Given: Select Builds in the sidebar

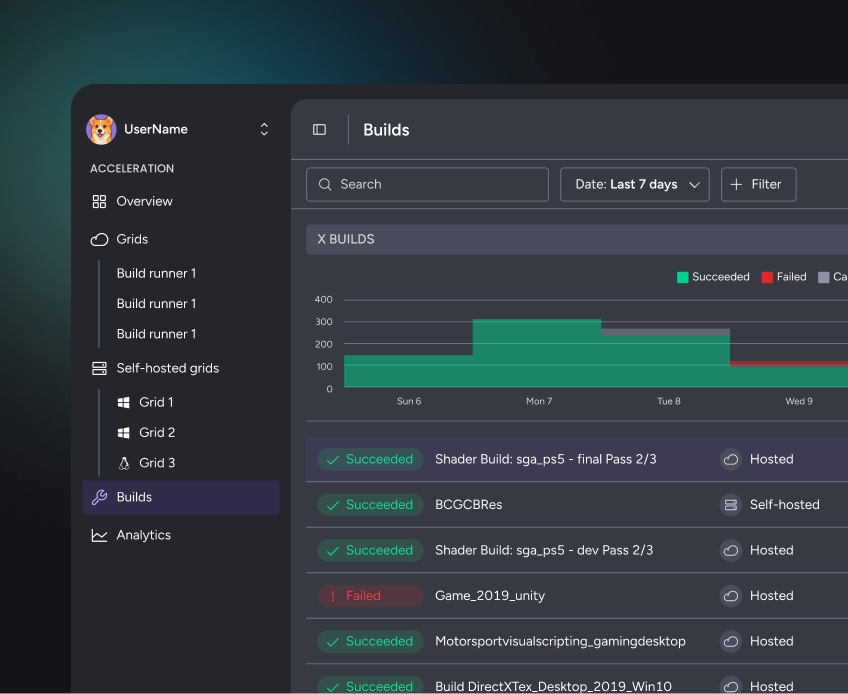Looking at the screenshot, I should 181,497.
